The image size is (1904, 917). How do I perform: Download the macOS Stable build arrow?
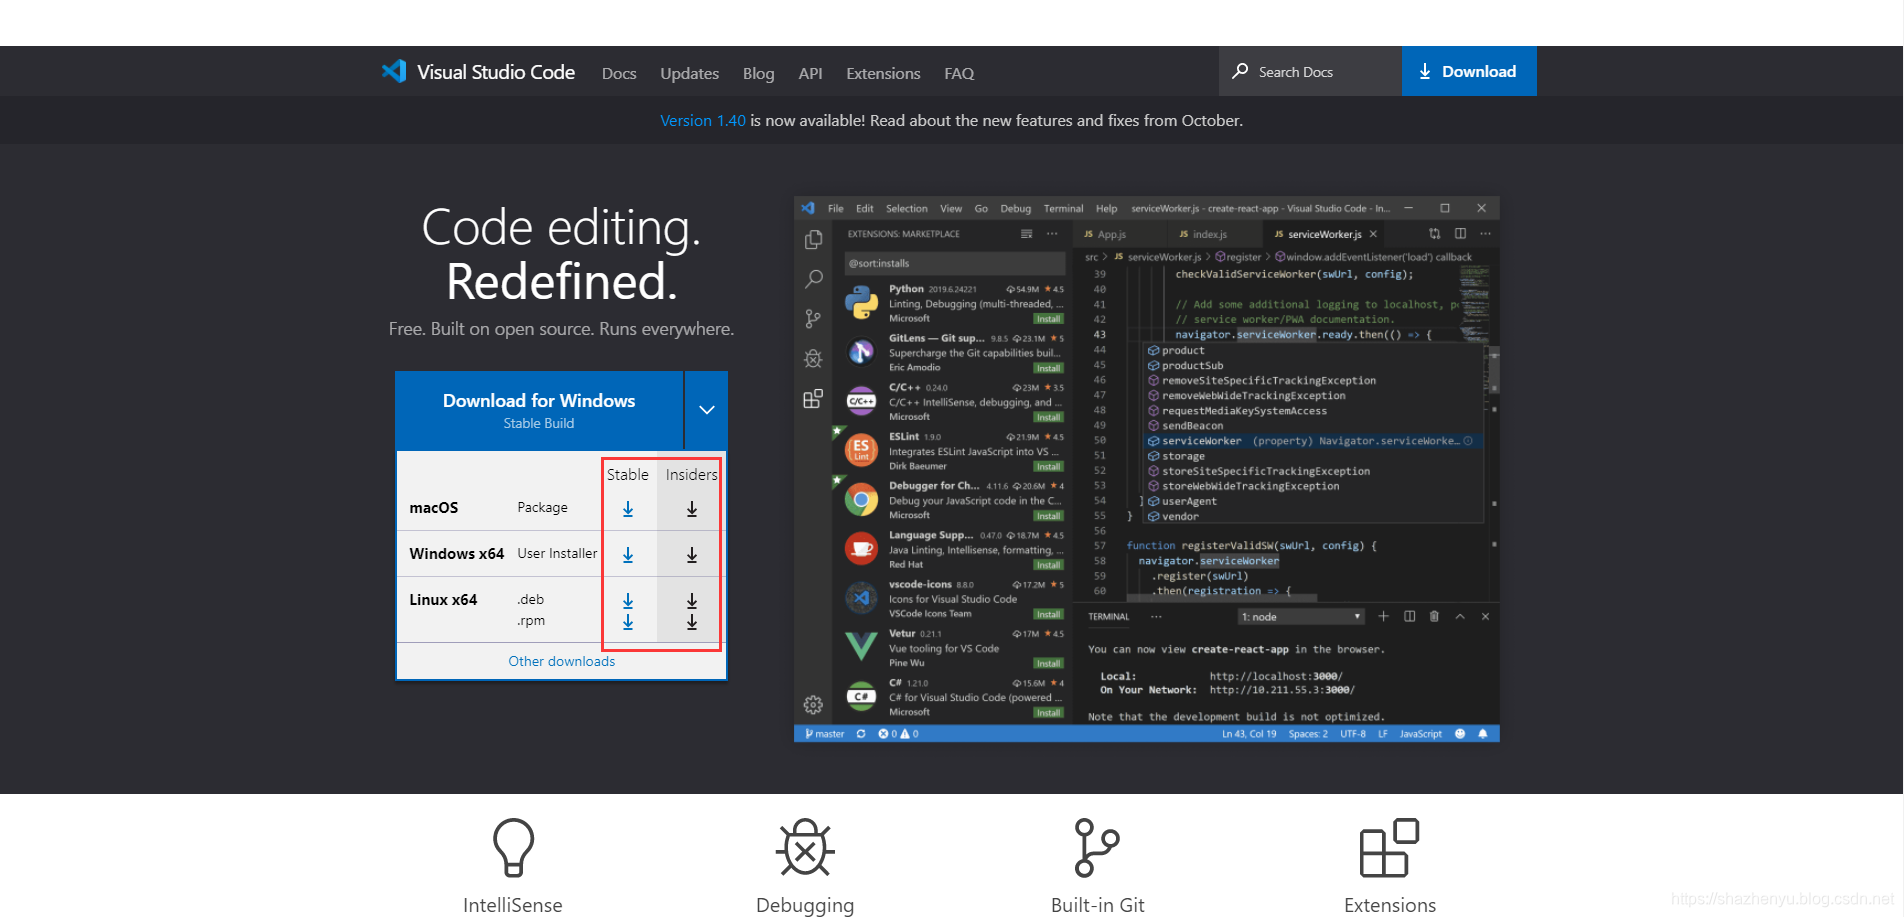pos(628,508)
